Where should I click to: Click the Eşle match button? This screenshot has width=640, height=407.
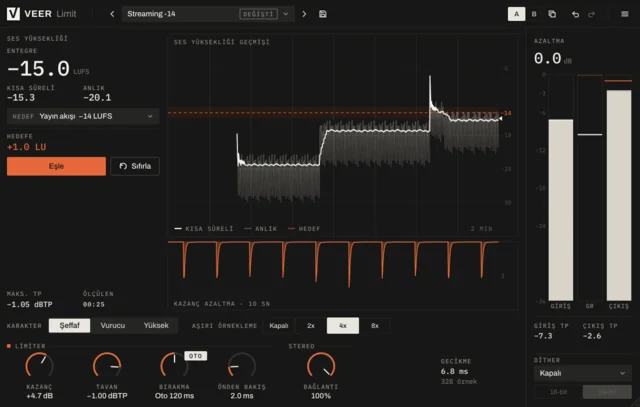56,166
